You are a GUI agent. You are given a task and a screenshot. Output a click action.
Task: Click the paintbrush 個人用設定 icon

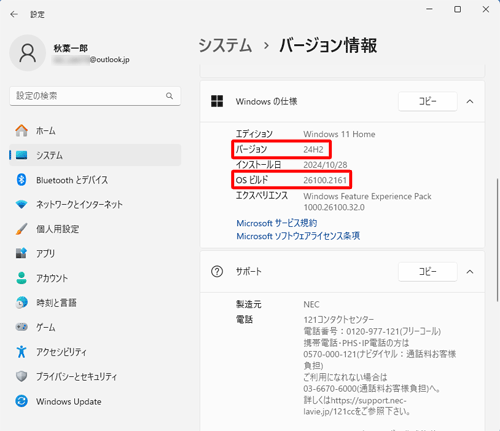tap(22, 229)
